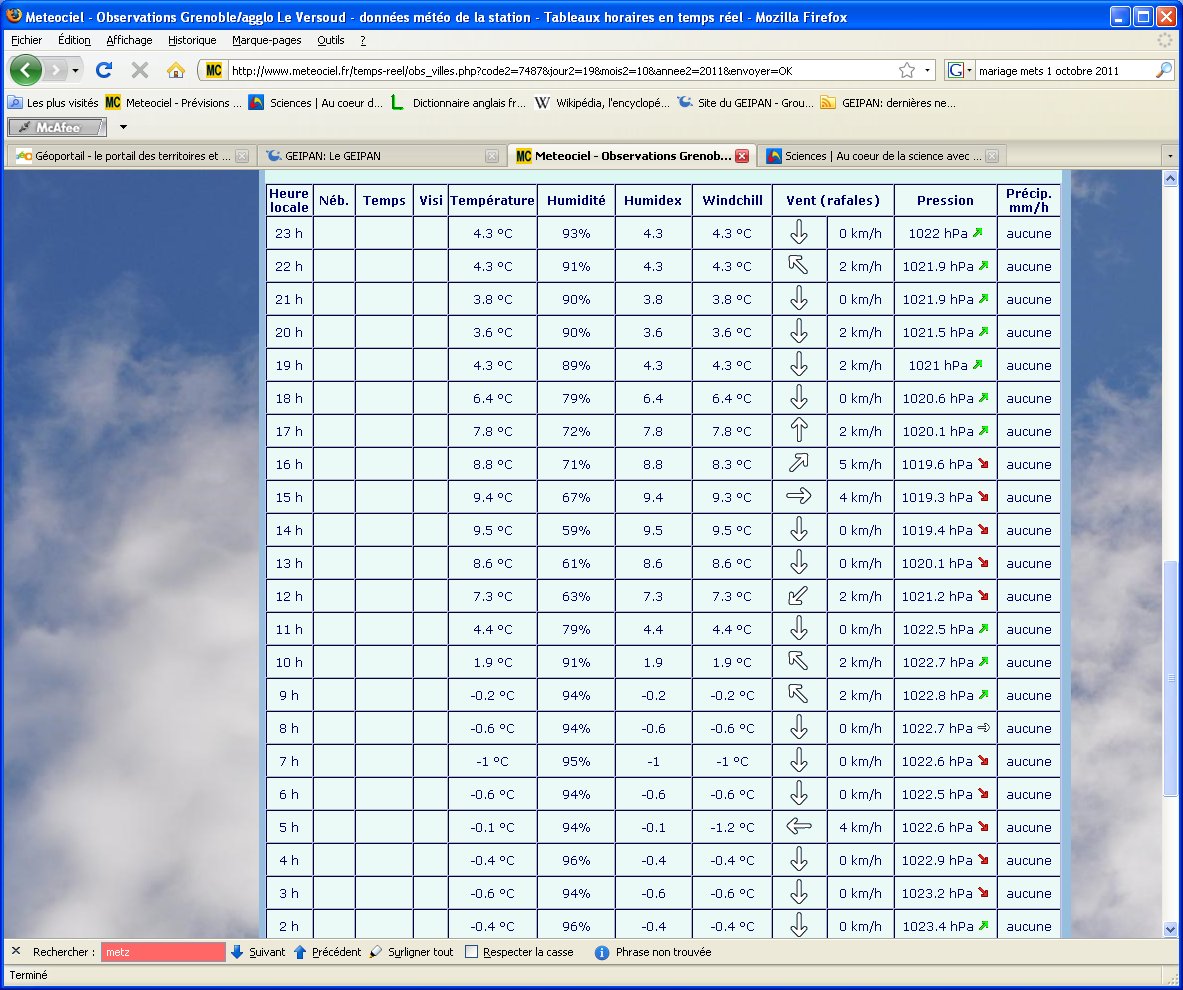
Task: Click the search magnifier icon in search box
Action: [x=1163, y=70]
